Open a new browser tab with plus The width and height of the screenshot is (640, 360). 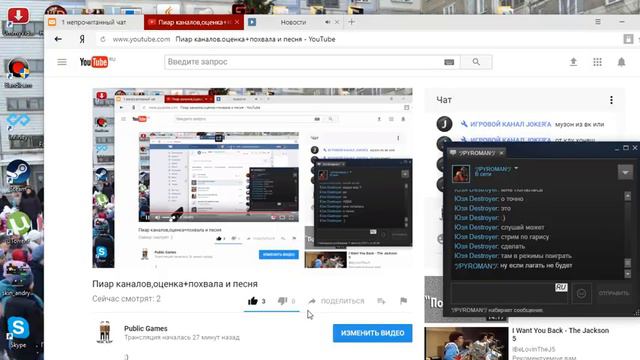click(x=351, y=22)
